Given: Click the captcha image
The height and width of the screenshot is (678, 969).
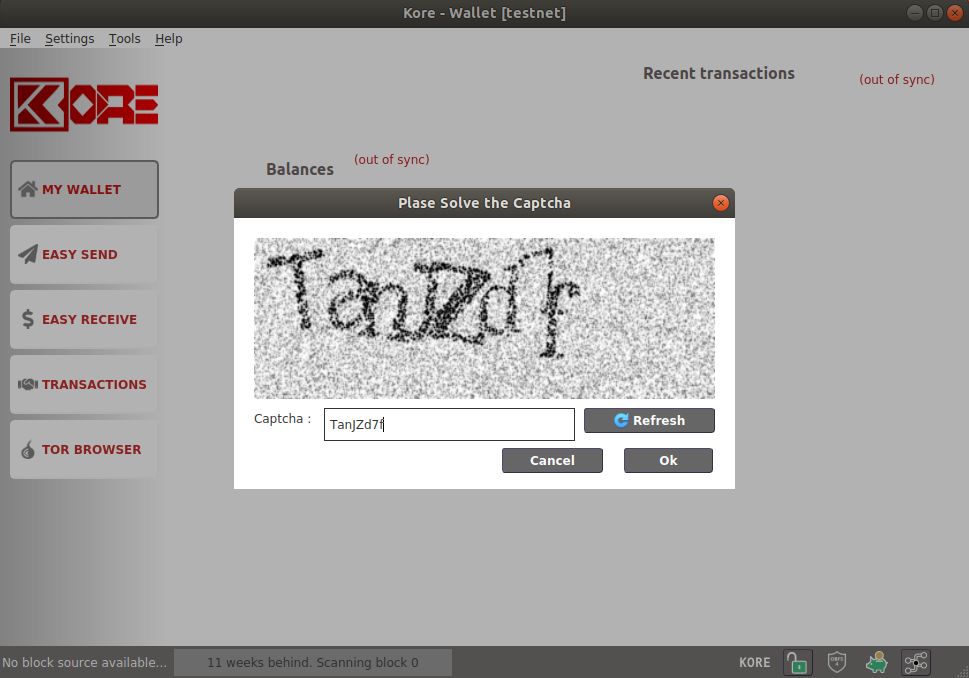Looking at the screenshot, I should click(484, 318).
